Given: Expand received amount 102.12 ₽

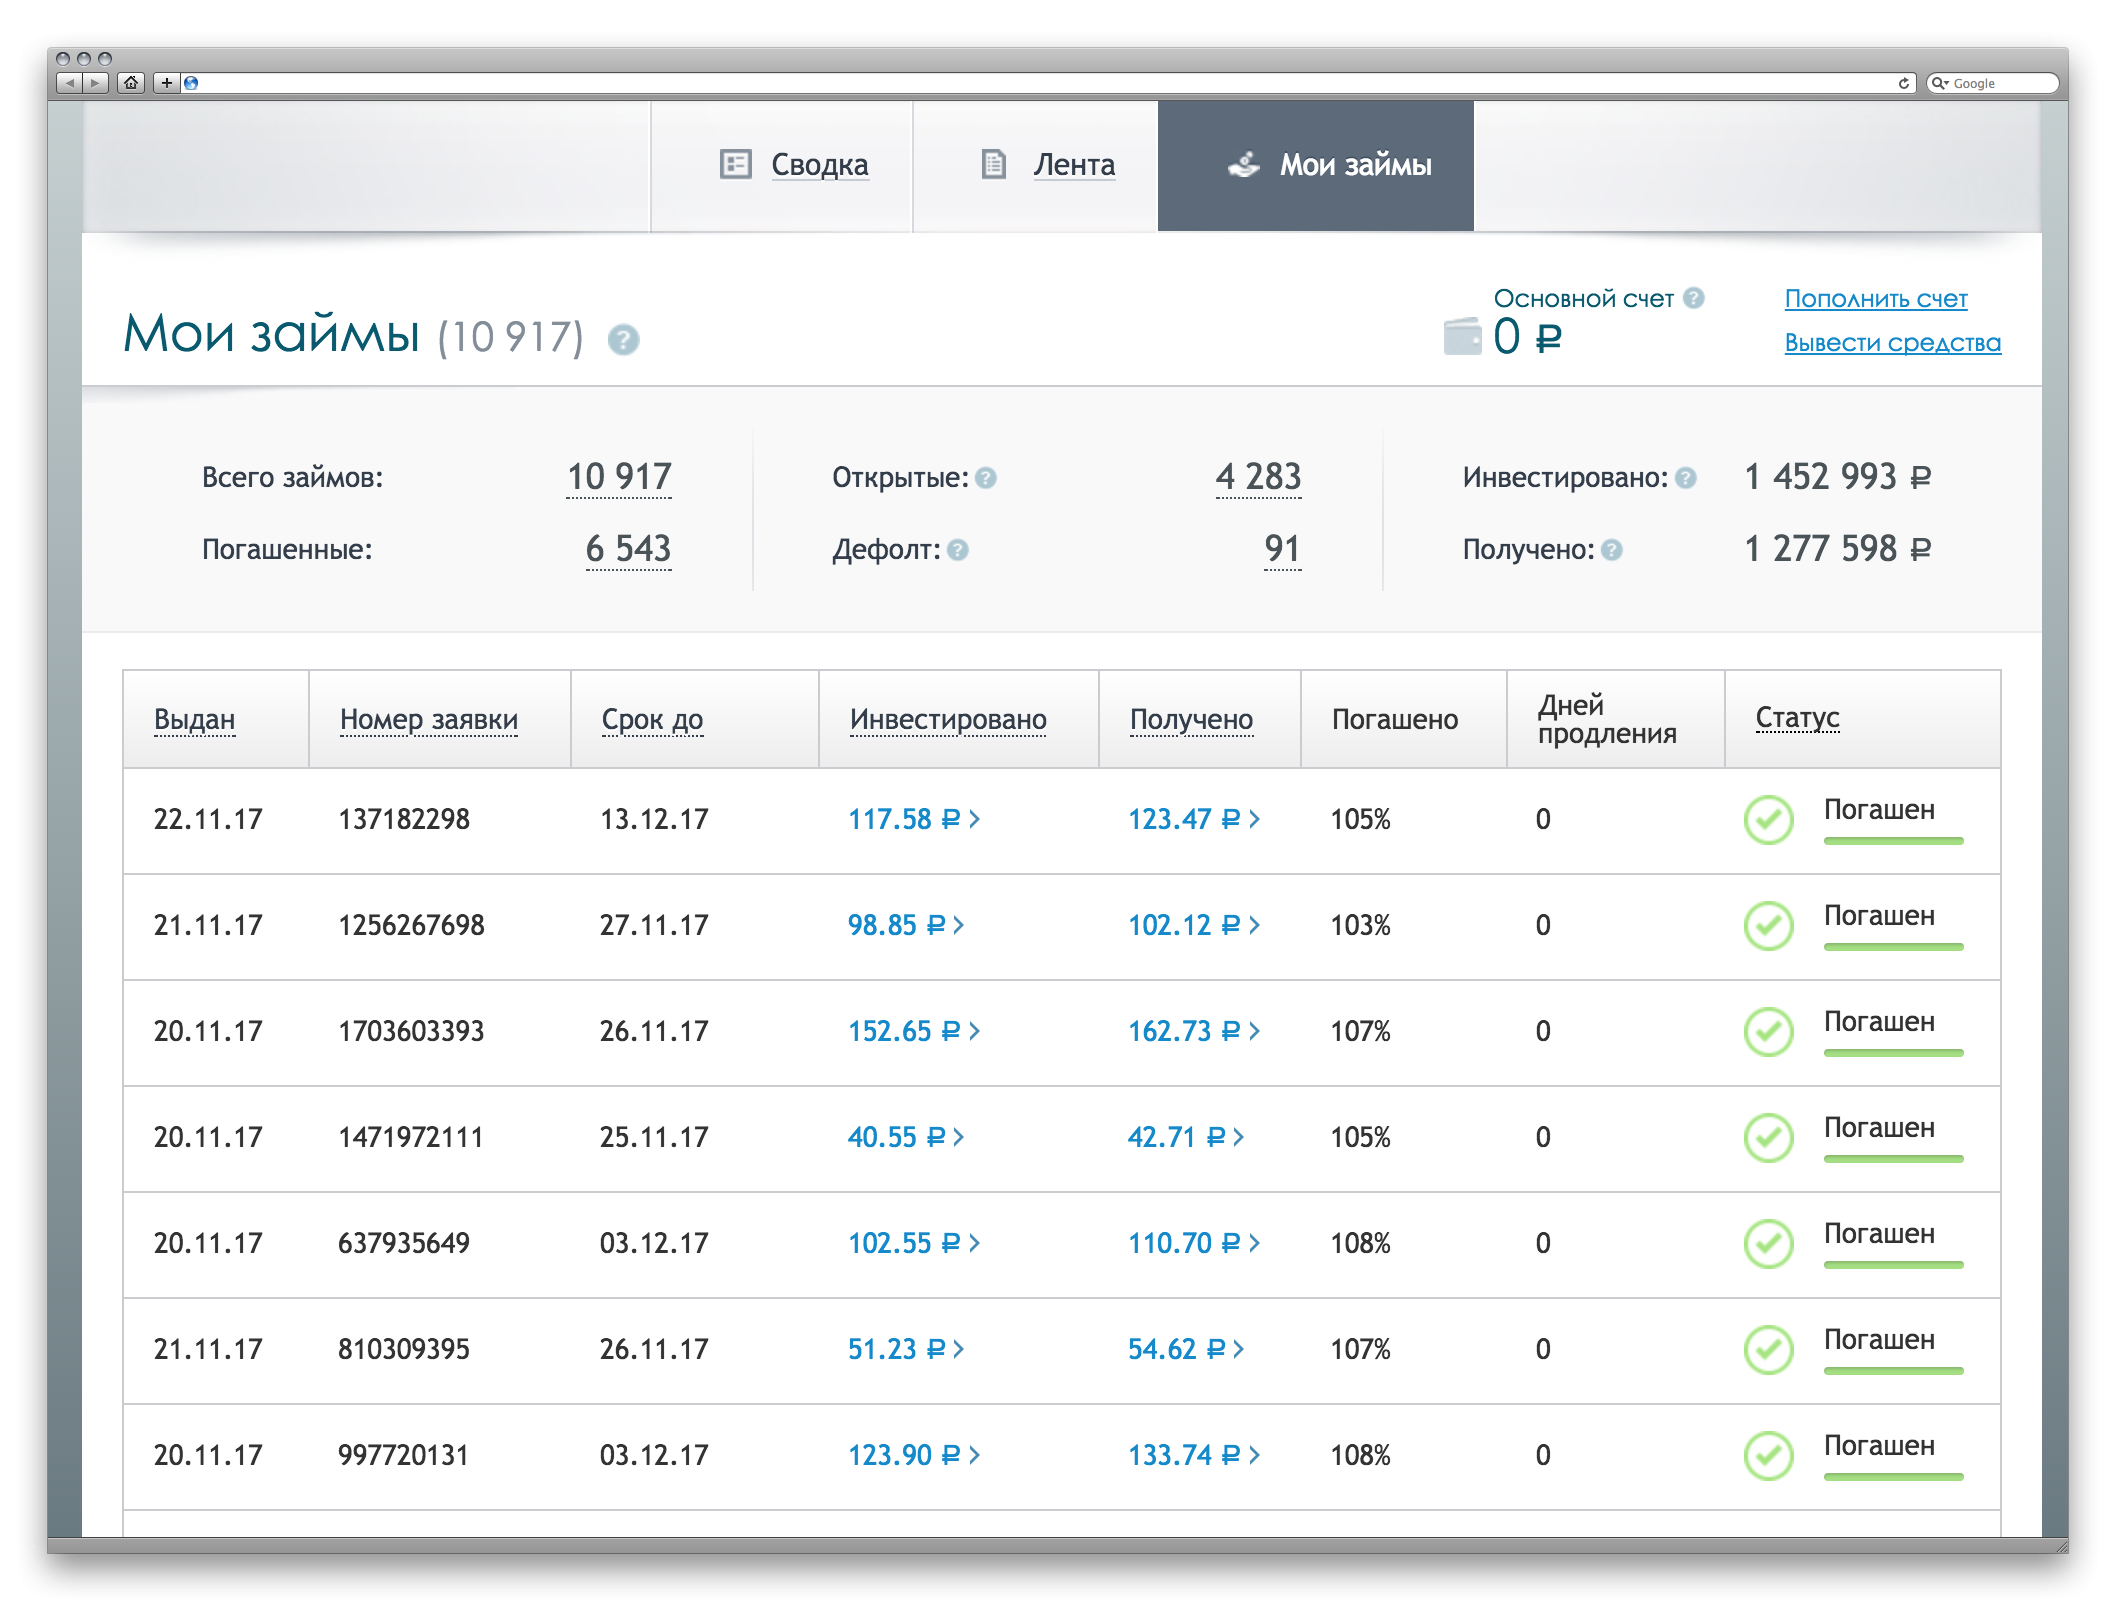Looking at the screenshot, I should [1193, 925].
